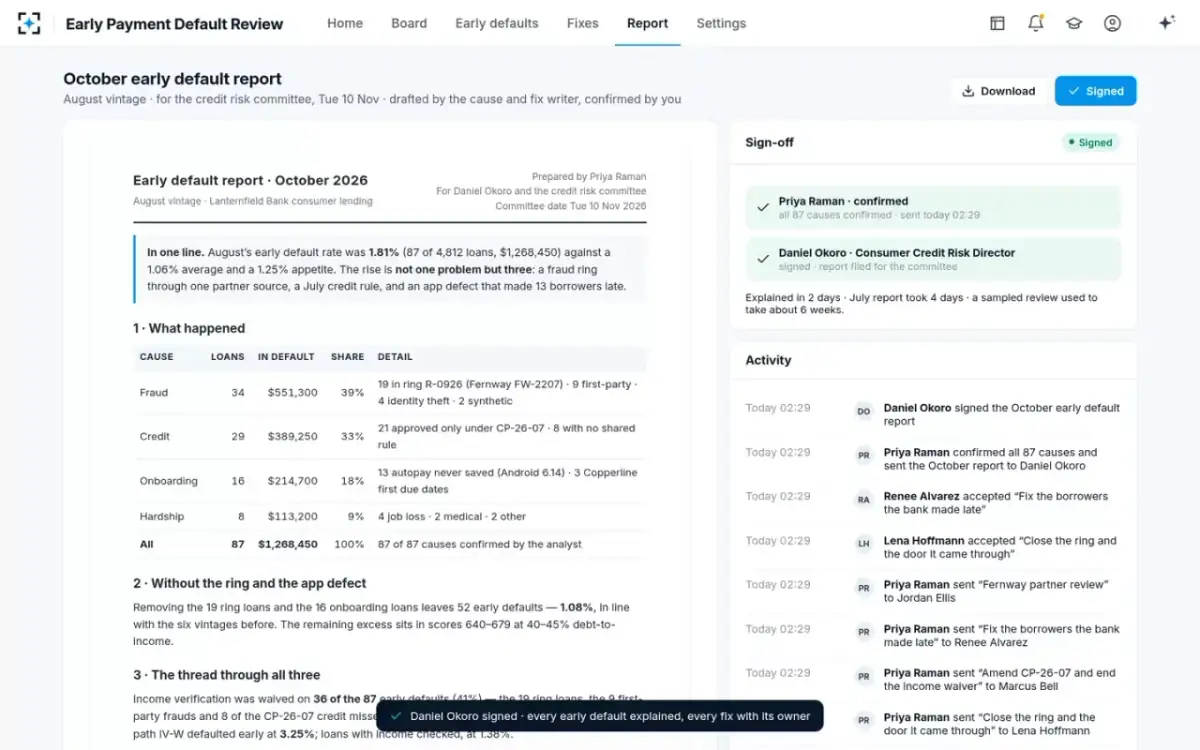Open the graduation cap learning icon
This screenshot has height=750, width=1200.
(x=1074, y=23)
